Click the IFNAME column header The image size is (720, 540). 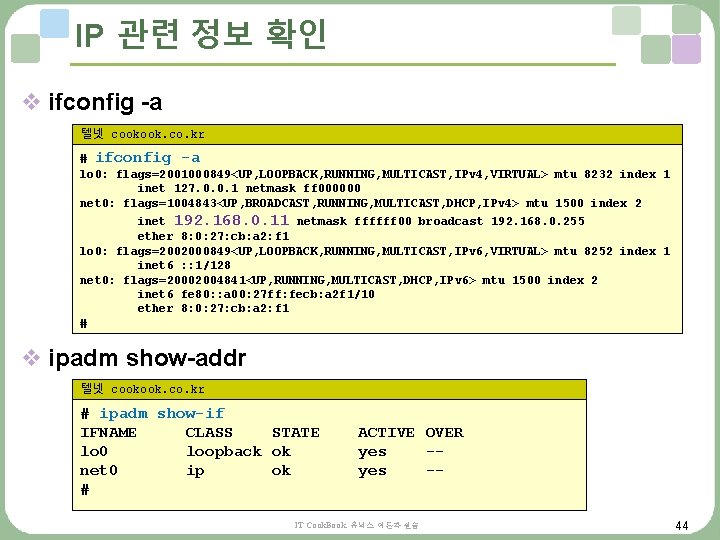(108, 433)
